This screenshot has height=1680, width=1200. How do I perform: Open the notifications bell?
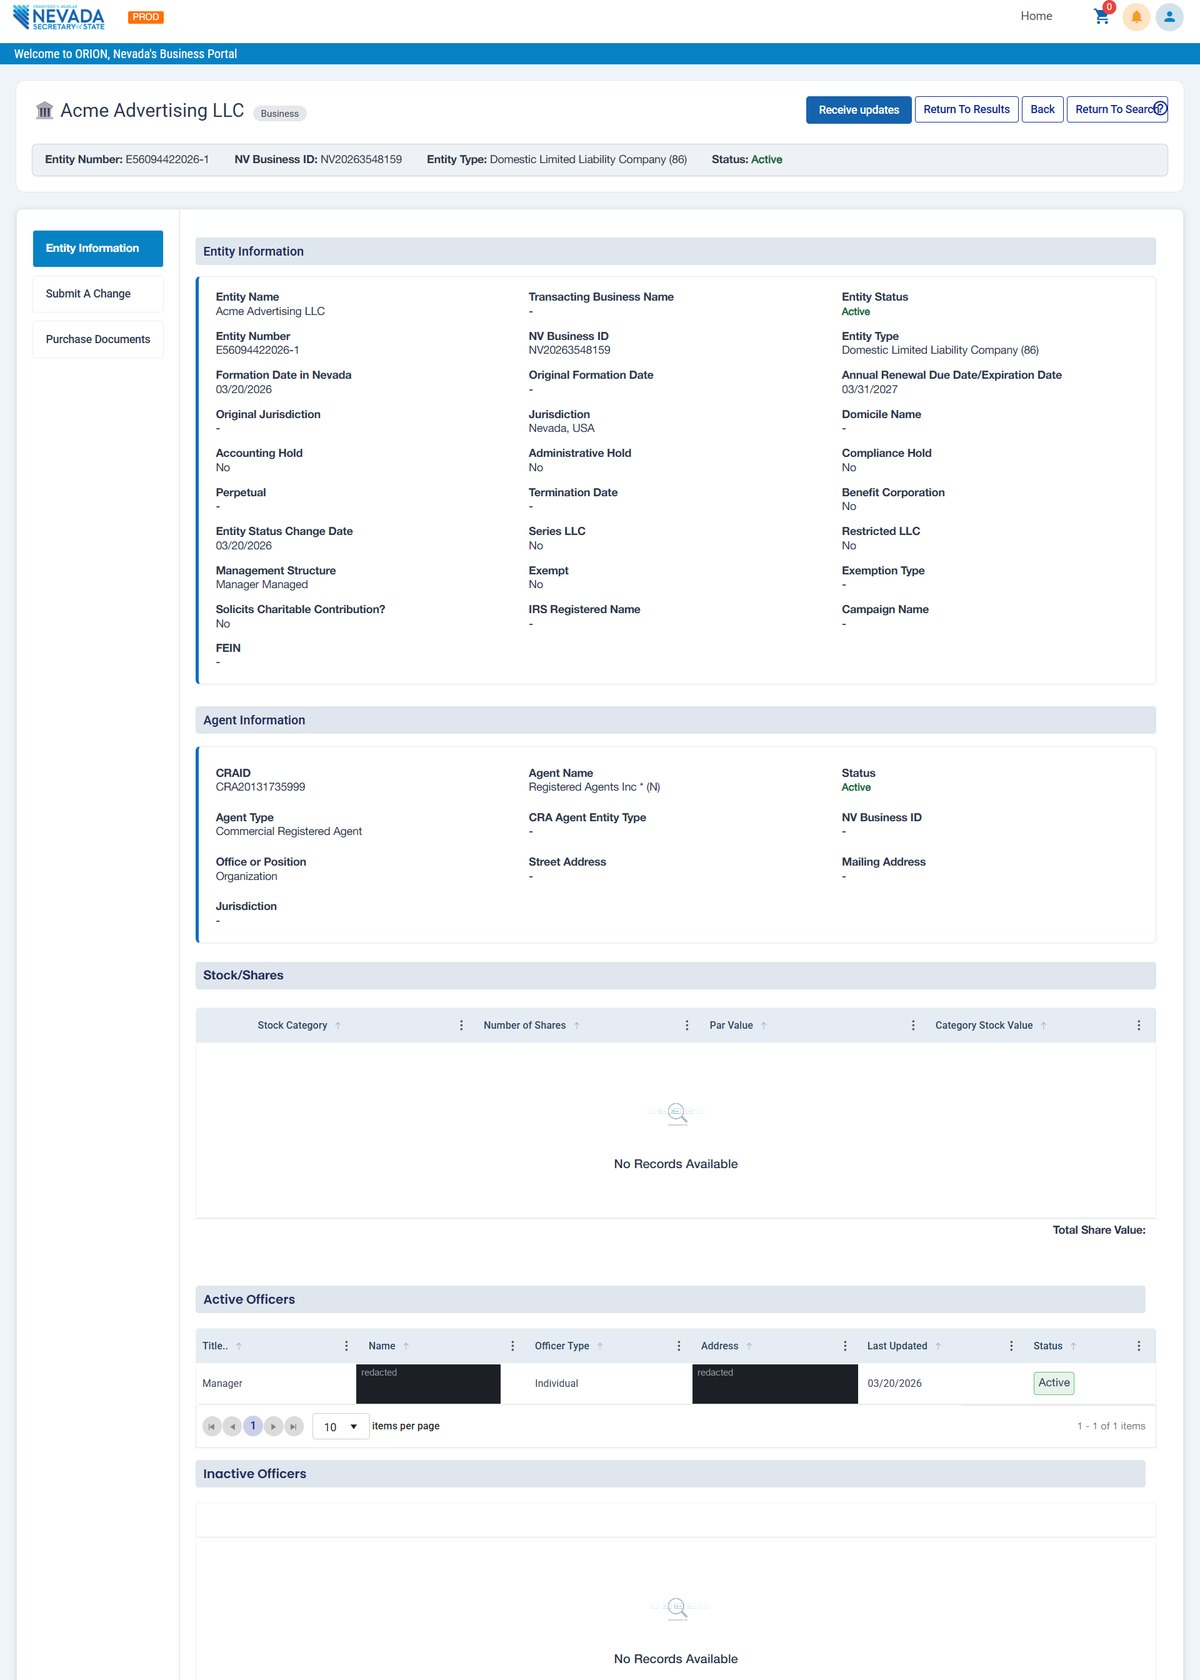click(x=1136, y=17)
